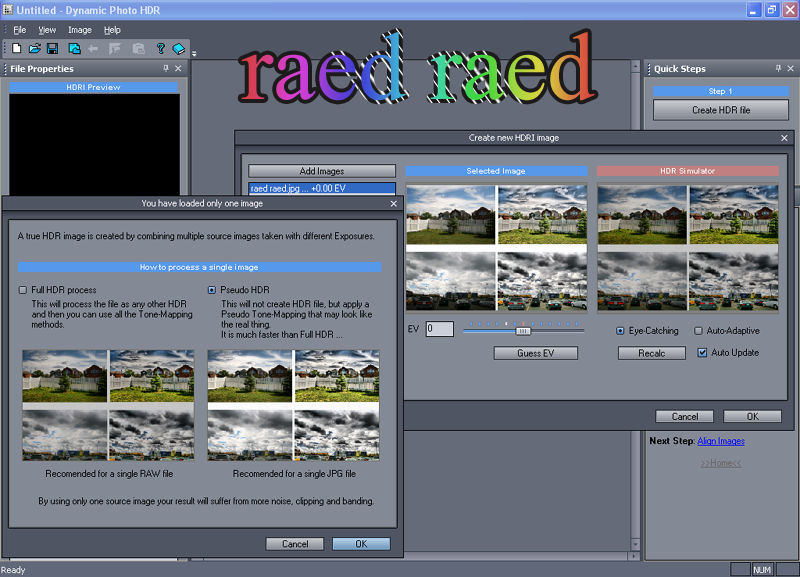Screen dimensions: 800x577
Task: Click Cancel in the single image dialog
Action: pos(295,544)
